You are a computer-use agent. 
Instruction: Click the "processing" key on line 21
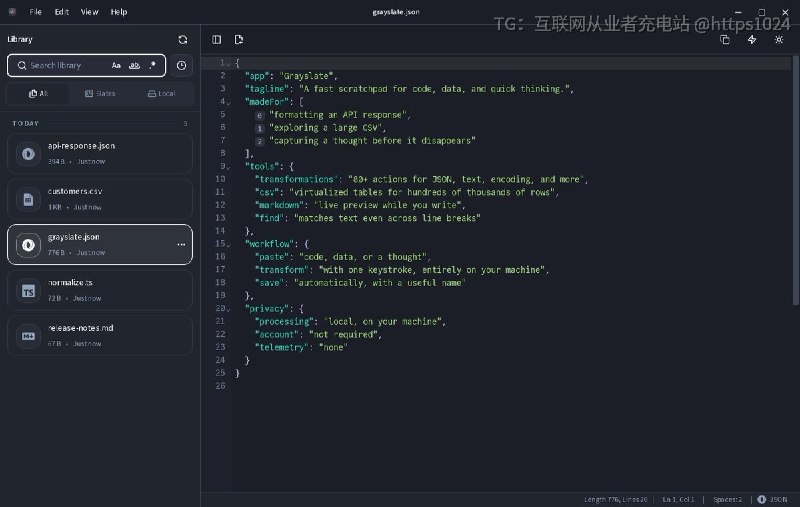284,321
